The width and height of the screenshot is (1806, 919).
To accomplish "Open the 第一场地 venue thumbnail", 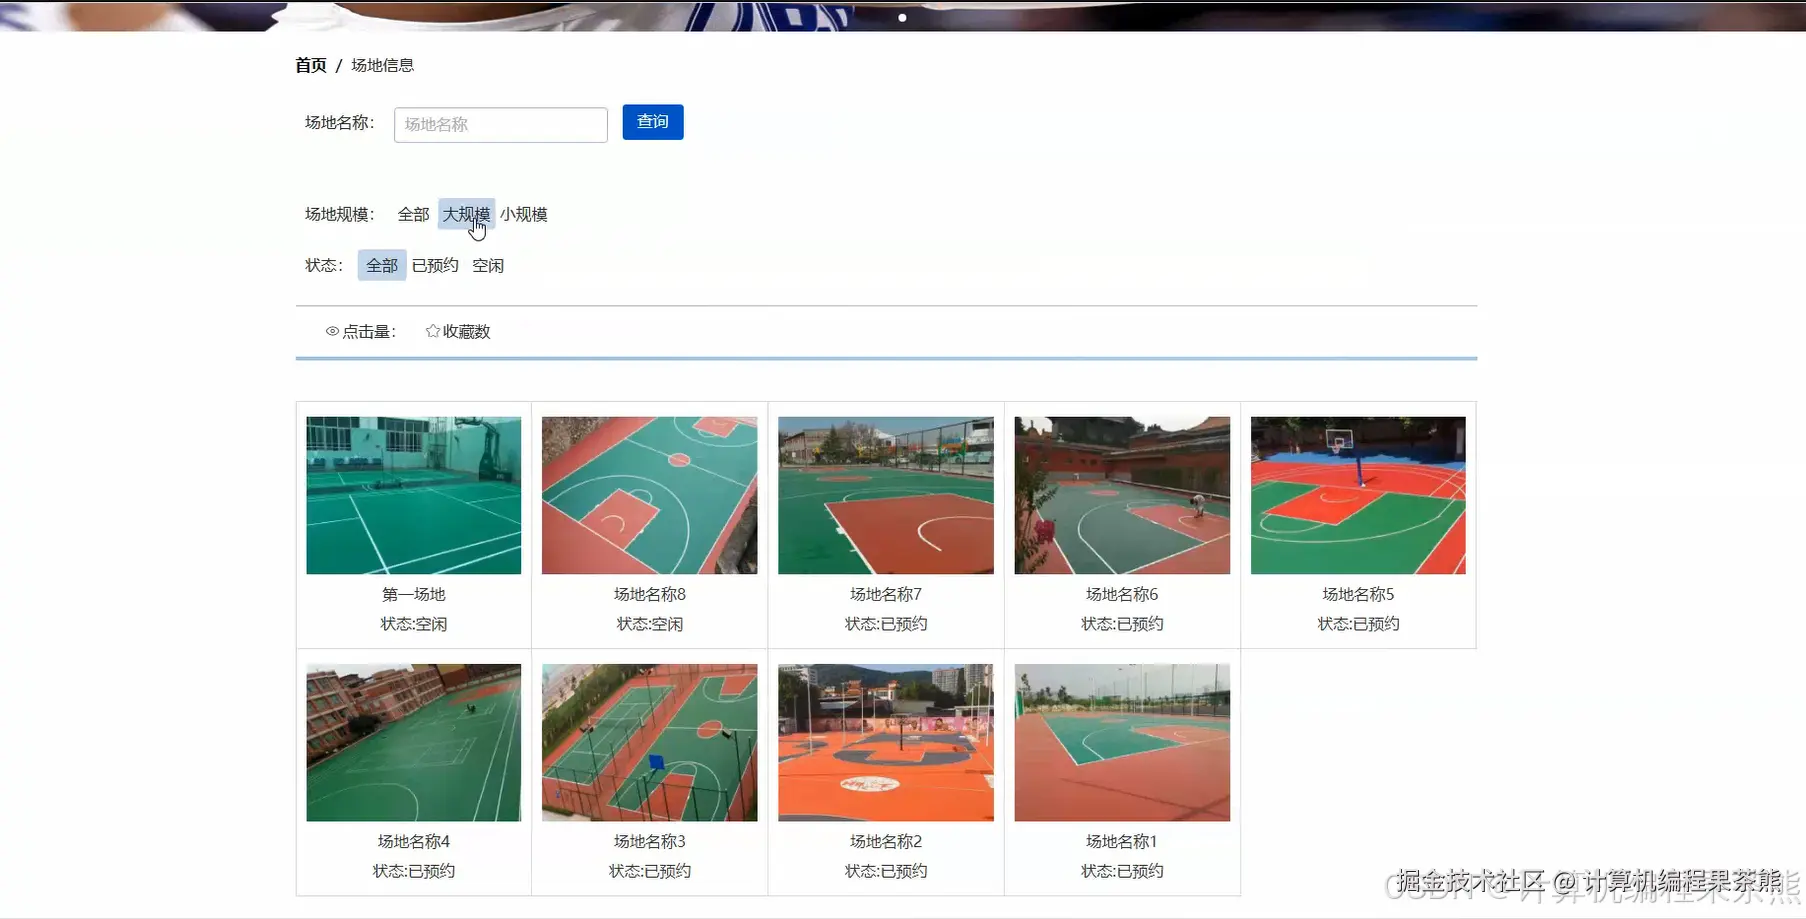I will tap(413, 494).
